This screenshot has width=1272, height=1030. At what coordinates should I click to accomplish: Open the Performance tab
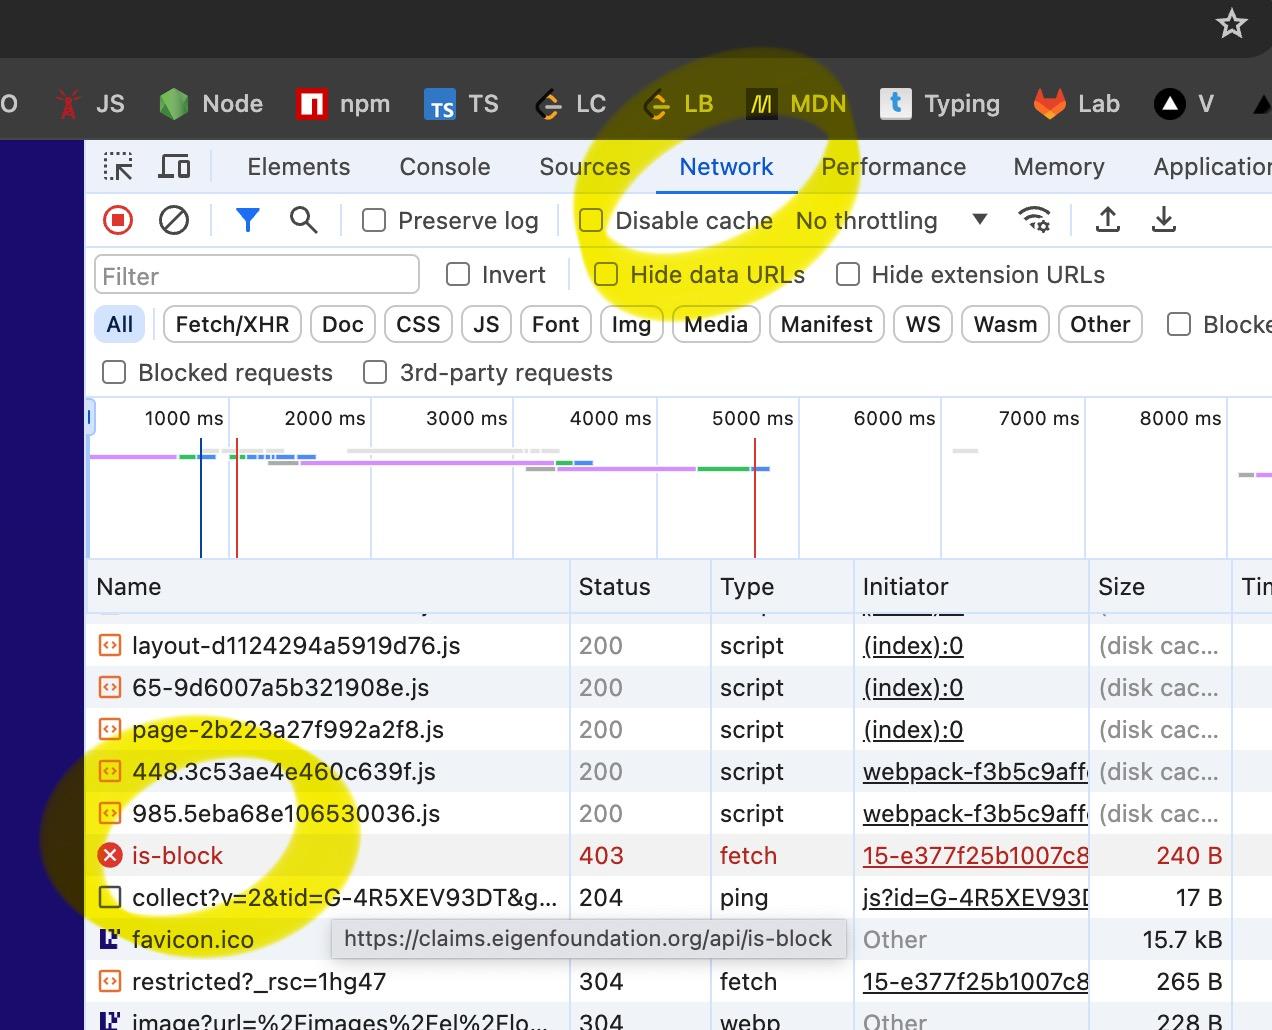coord(893,167)
